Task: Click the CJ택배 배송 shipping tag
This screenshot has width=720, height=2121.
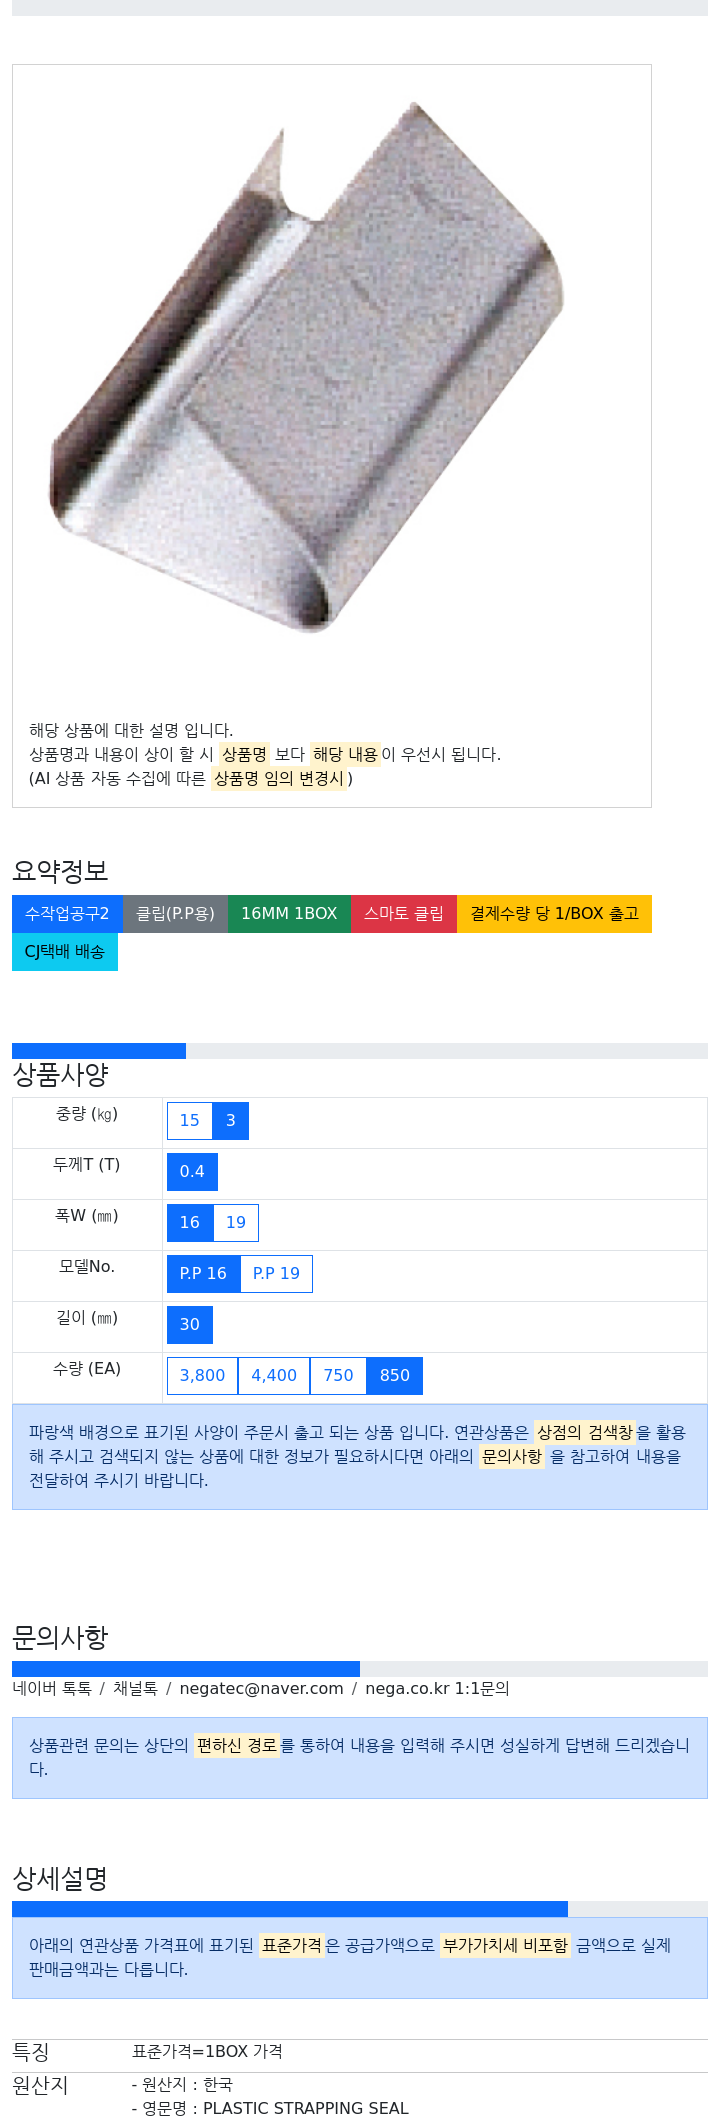Action: (x=65, y=952)
